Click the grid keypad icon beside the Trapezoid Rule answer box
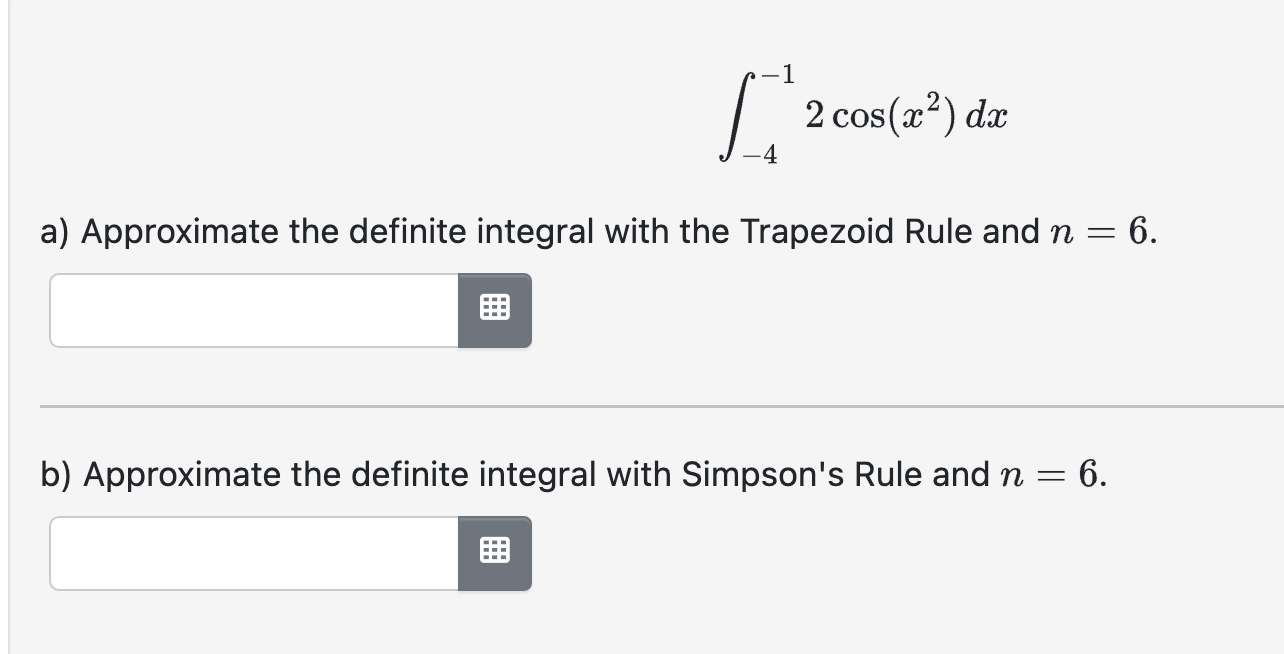 [495, 310]
